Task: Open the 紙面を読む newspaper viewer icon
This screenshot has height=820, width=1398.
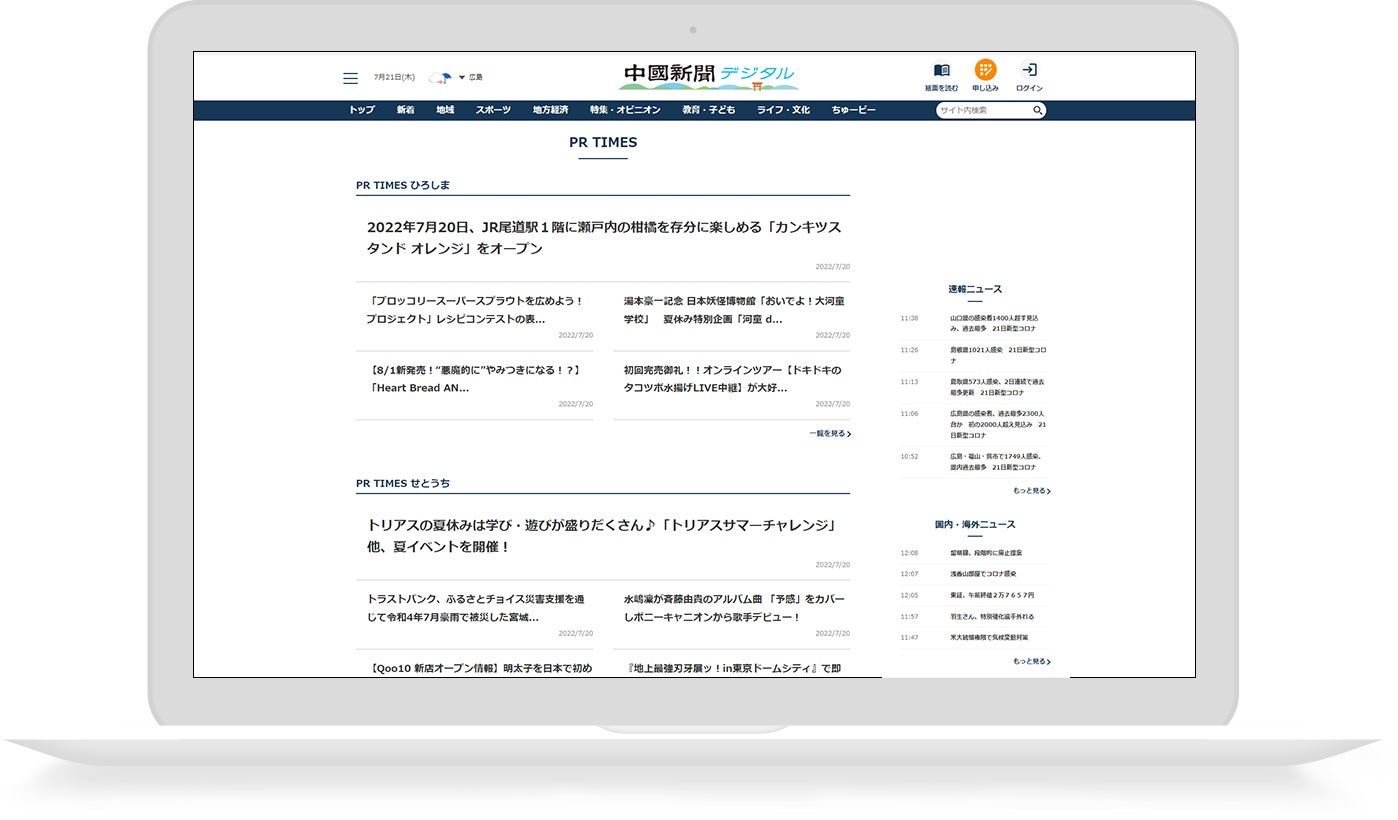Action: pos(941,71)
